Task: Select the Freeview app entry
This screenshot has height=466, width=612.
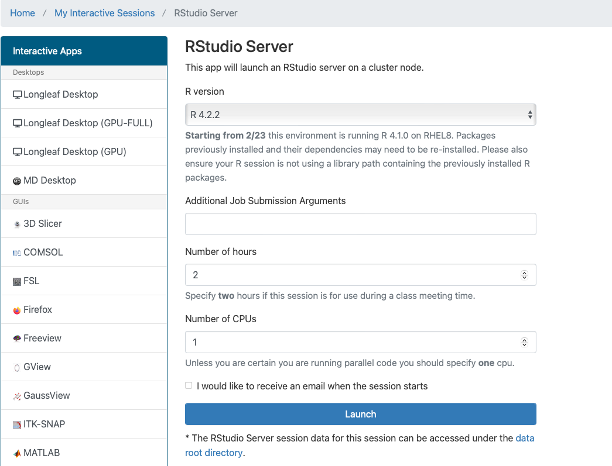Action: click(x=84, y=338)
